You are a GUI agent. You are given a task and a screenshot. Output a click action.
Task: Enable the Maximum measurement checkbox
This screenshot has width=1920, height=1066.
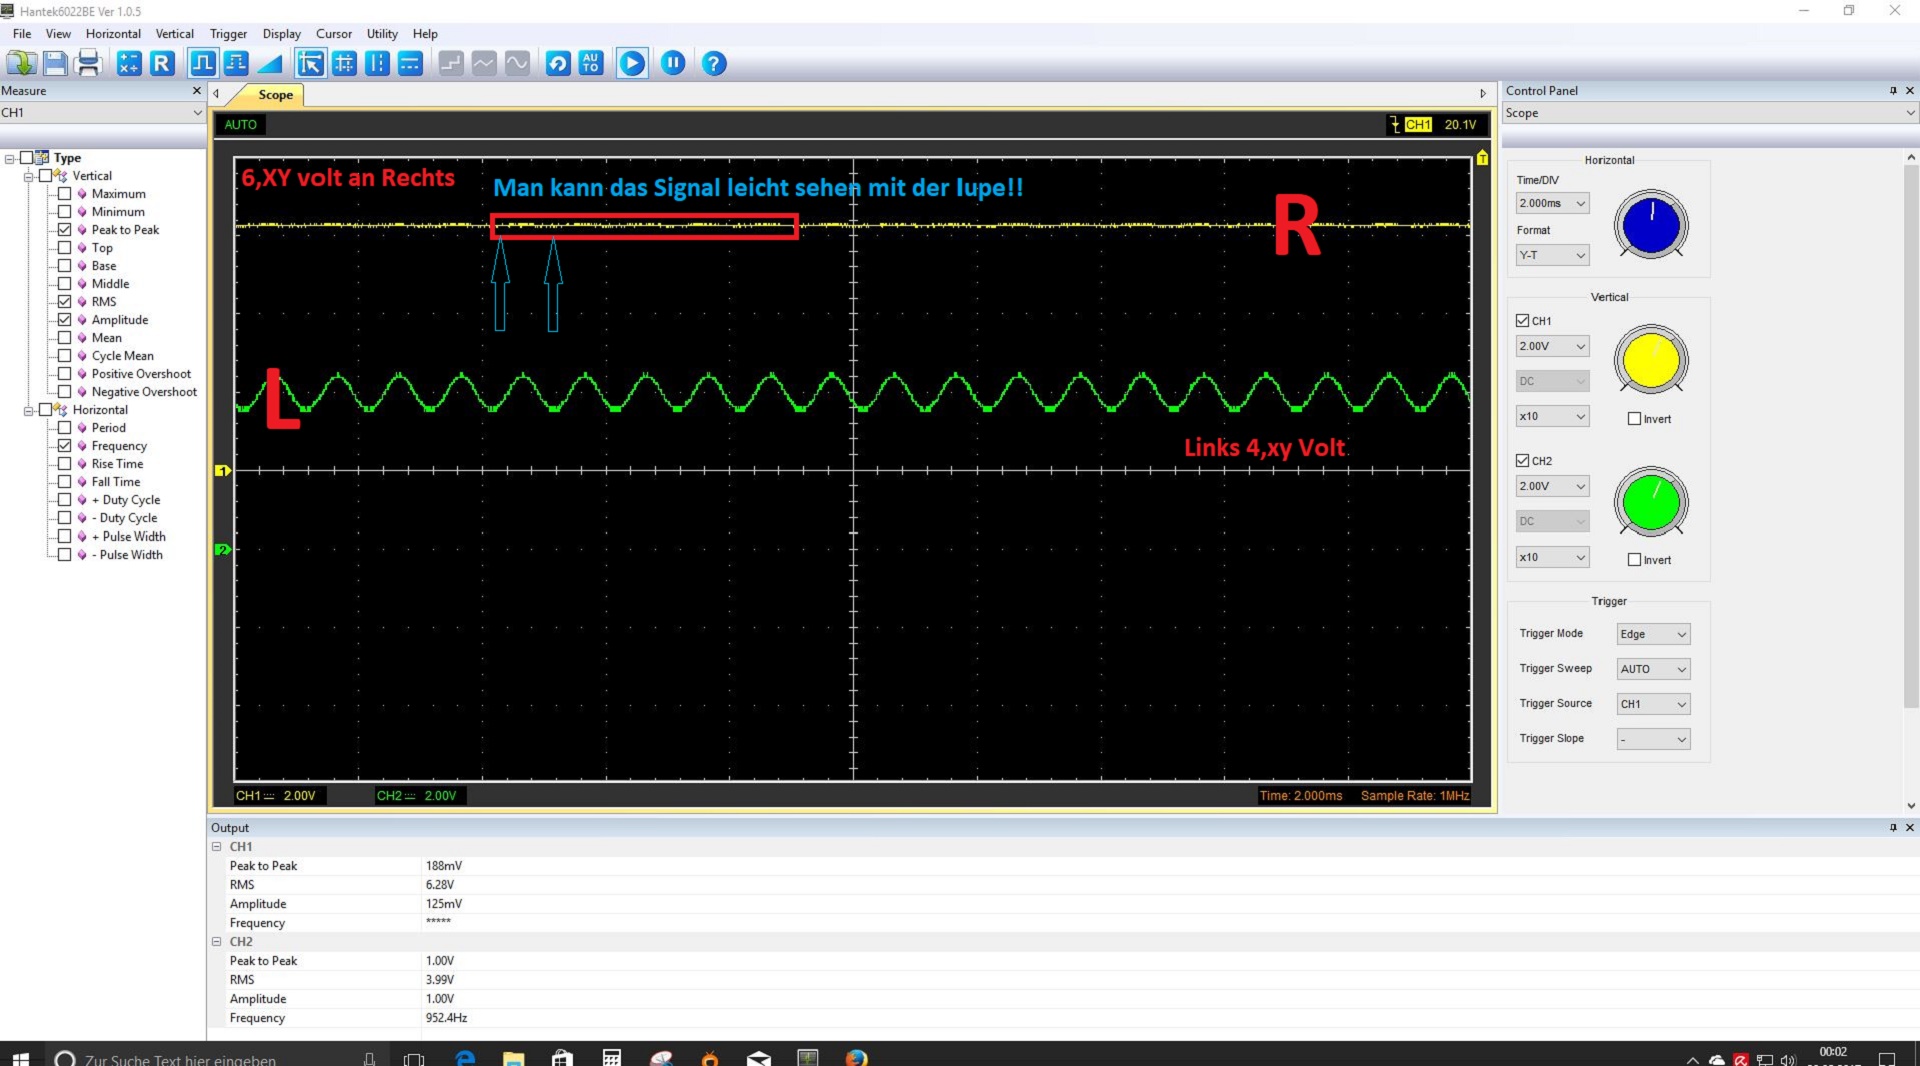(x=65, y=194)
